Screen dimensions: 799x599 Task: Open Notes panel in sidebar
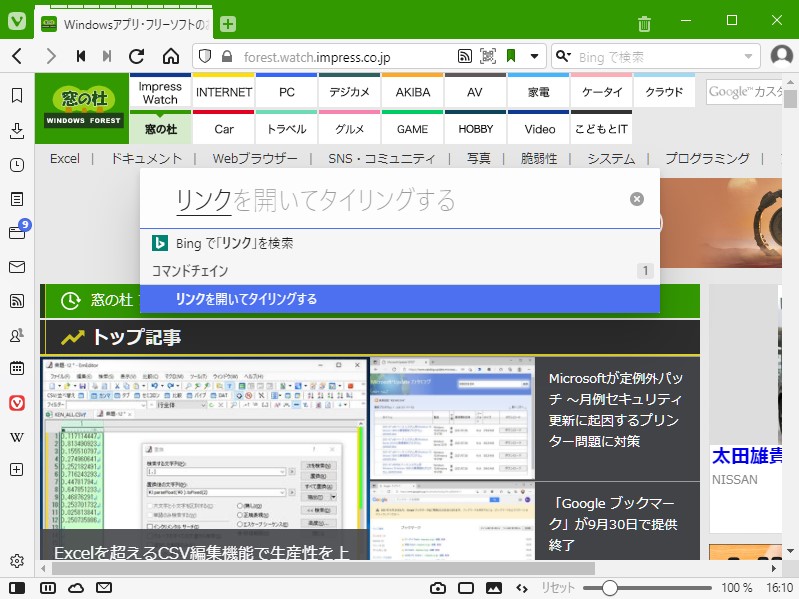[x=17, y=199]
